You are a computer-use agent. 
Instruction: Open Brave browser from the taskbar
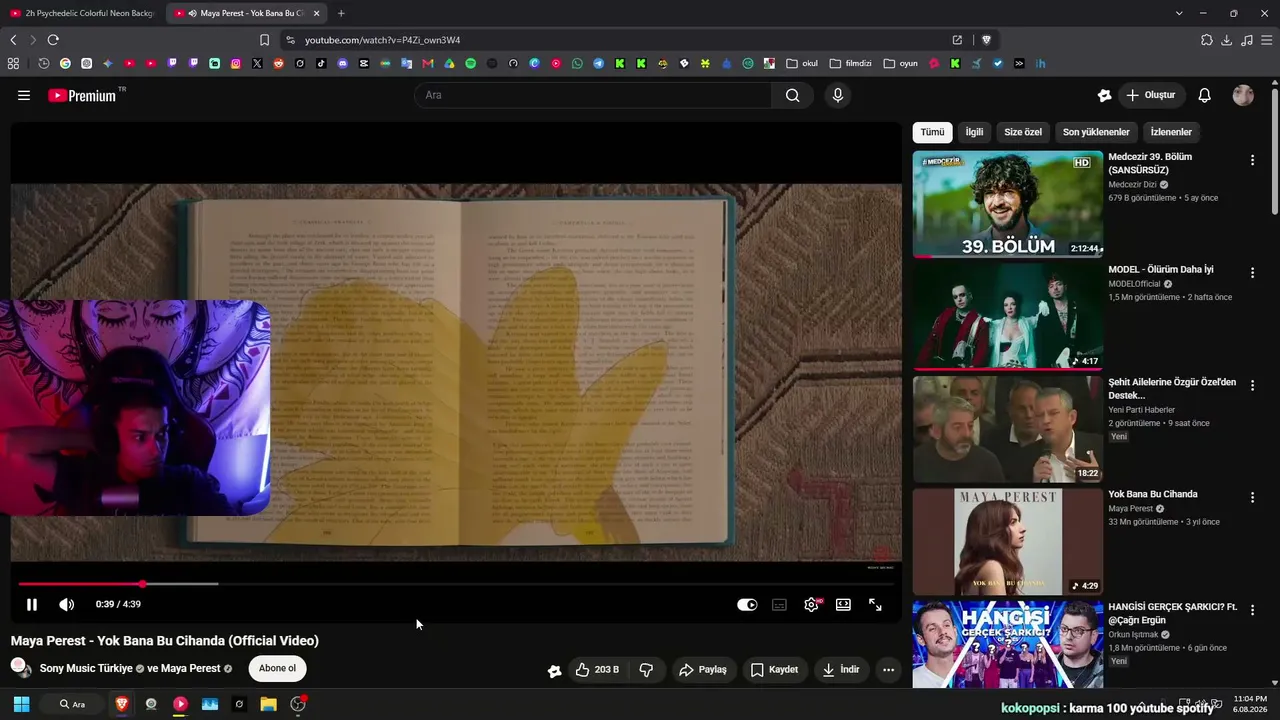point(122,704)
